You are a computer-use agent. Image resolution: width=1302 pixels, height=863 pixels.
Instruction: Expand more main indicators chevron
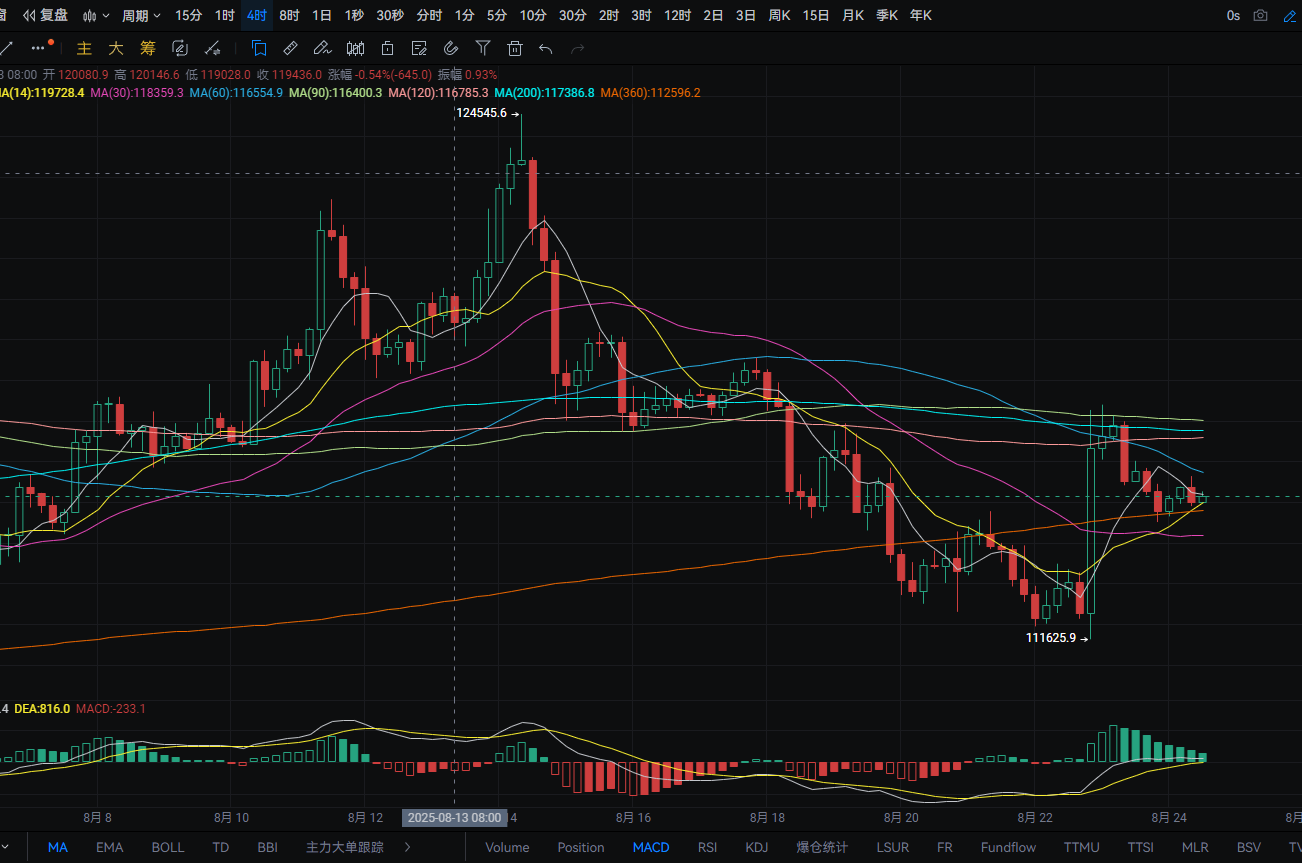(x=407, y=847)
